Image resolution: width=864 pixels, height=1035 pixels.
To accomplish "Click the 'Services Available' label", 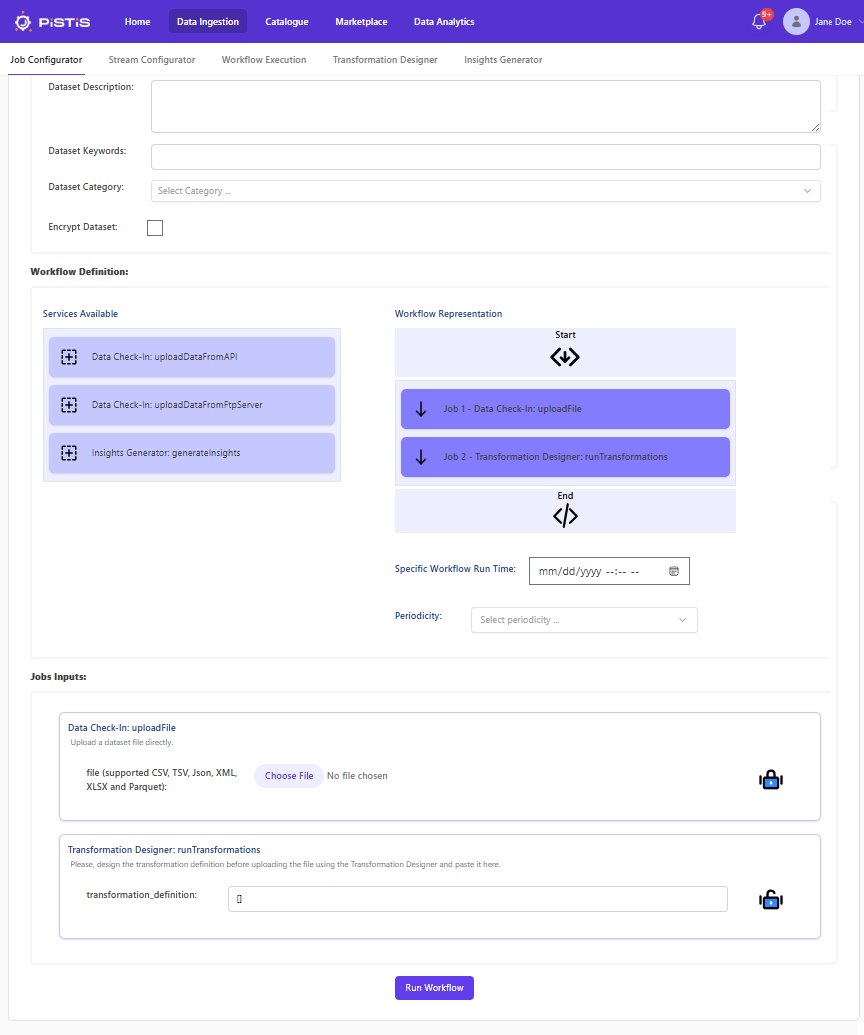I will pyautogui.click(x=81, y=314).
